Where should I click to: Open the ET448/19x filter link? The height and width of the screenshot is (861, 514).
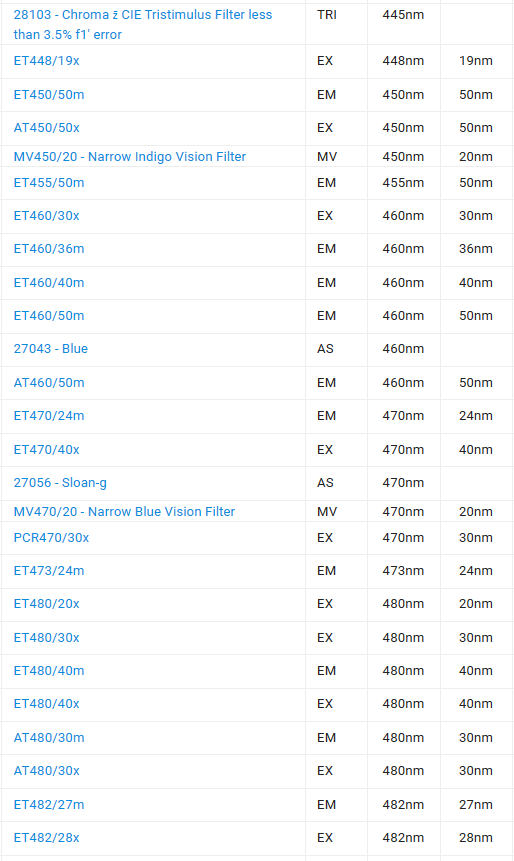(x=47, y=61)
